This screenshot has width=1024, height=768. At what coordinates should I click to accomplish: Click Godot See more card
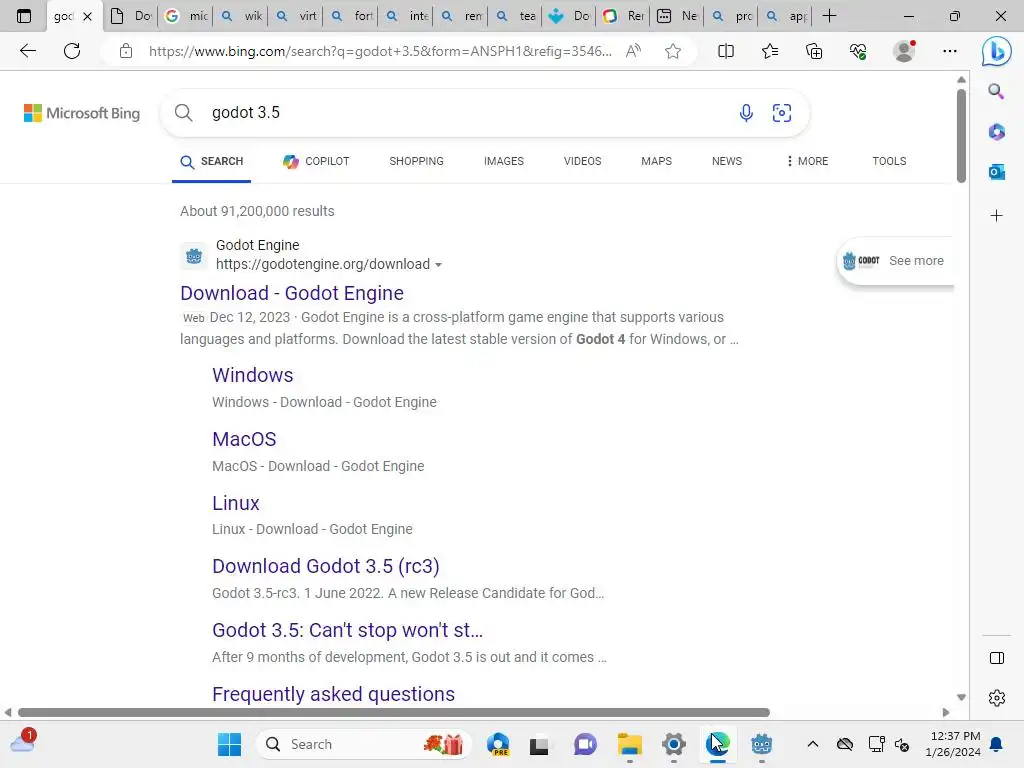(x=895, y=261)
